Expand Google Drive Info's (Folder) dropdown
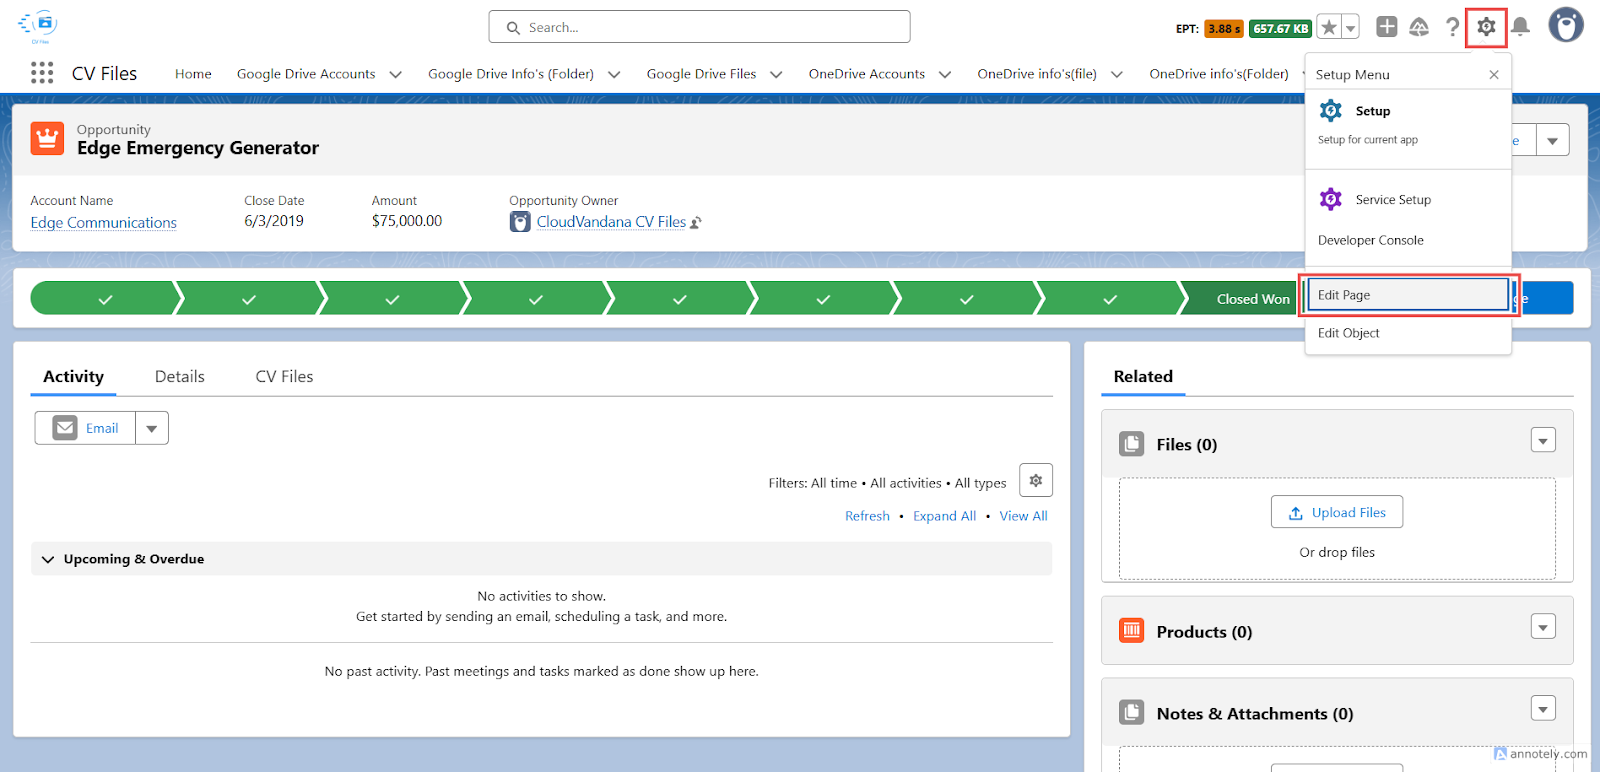 click(x=614, y=74)
